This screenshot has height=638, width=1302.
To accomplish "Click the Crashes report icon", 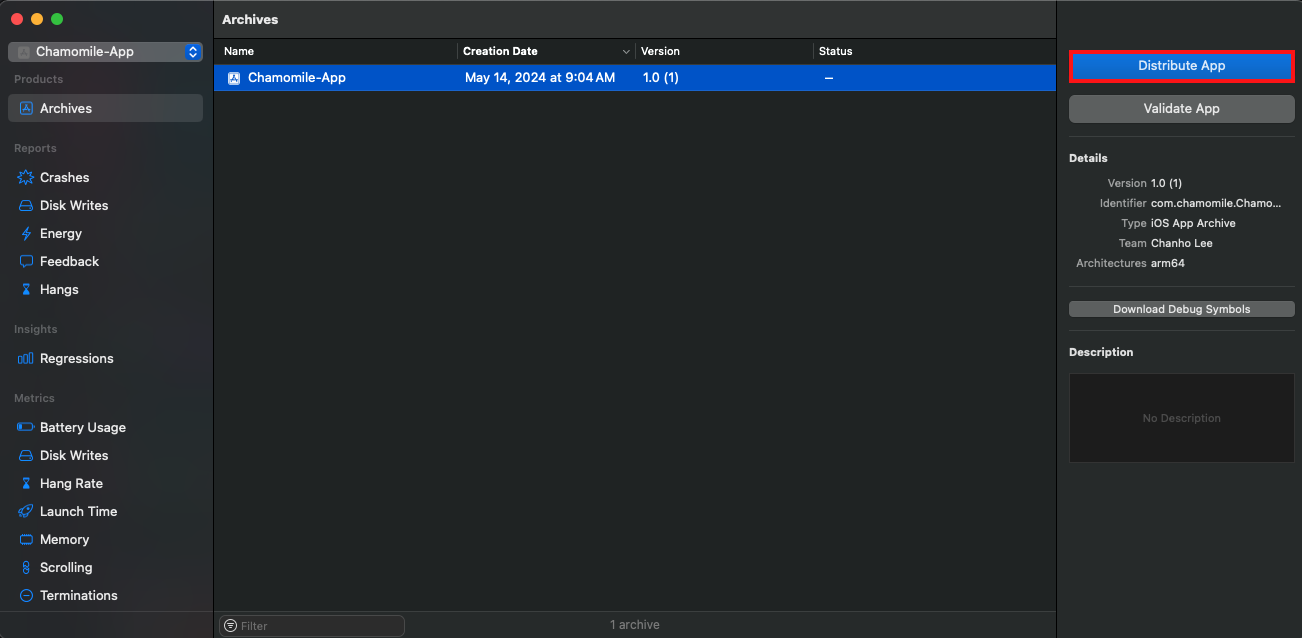I will pyautogui.click(x=26, y=177).
